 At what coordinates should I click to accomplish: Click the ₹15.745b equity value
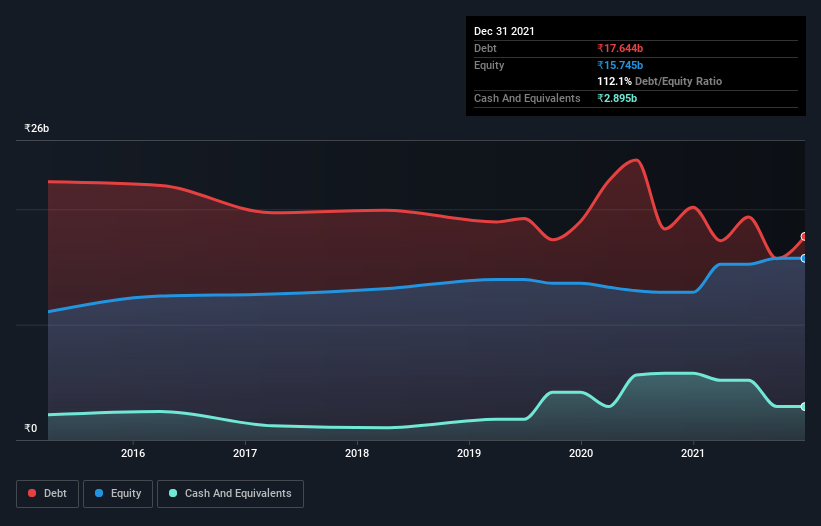click(x=620, y=65)
